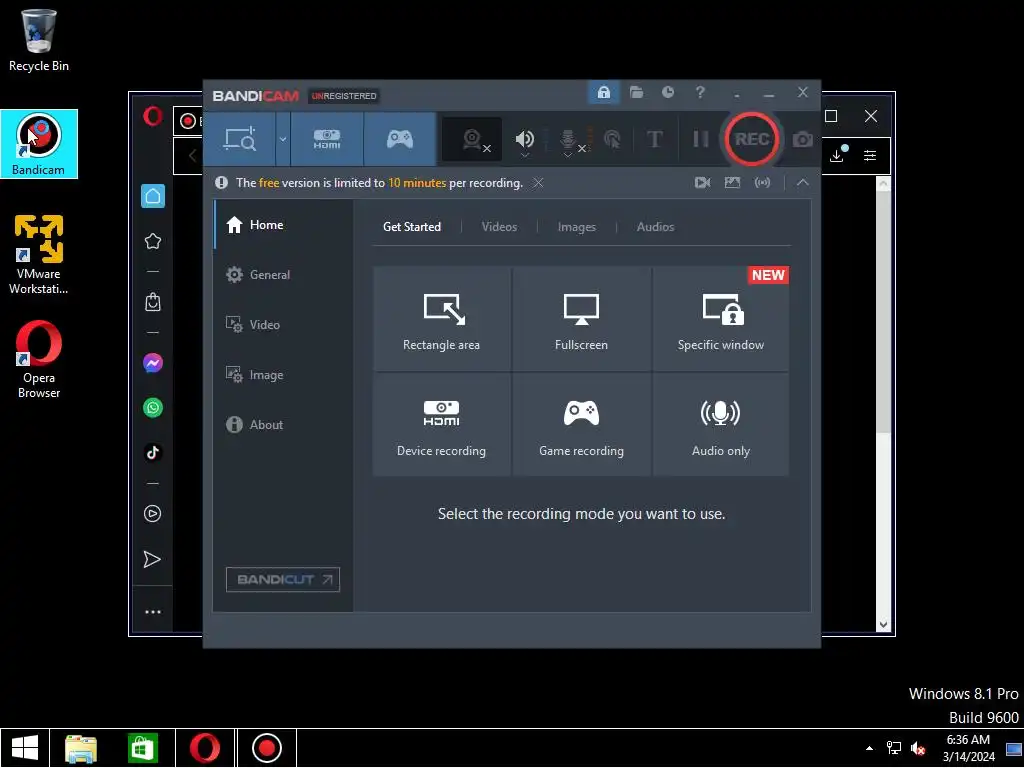Open the scheduled recording clock icon
The height and width of the screenshot is (768, 1024).
(667, 92)
